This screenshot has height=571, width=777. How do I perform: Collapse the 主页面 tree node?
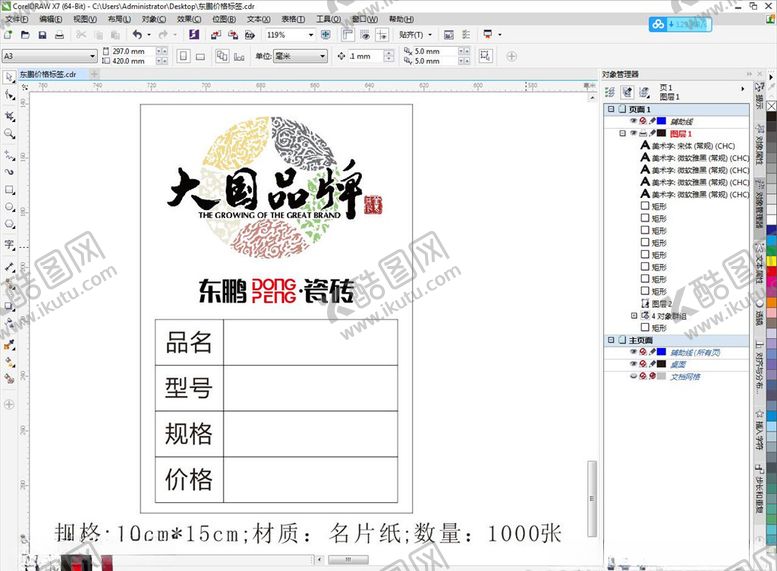click(611, 340)
